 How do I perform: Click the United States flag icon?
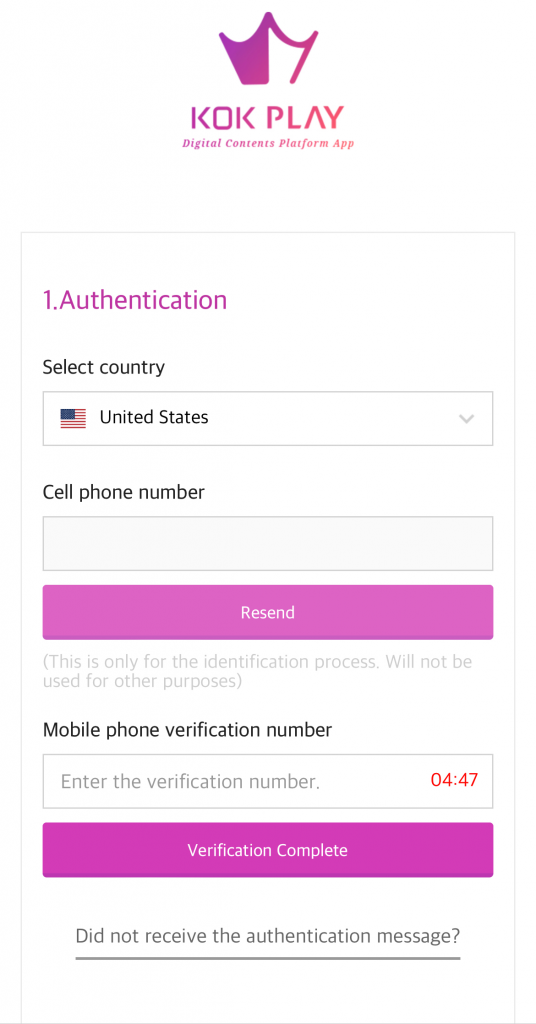click(73, 418)
